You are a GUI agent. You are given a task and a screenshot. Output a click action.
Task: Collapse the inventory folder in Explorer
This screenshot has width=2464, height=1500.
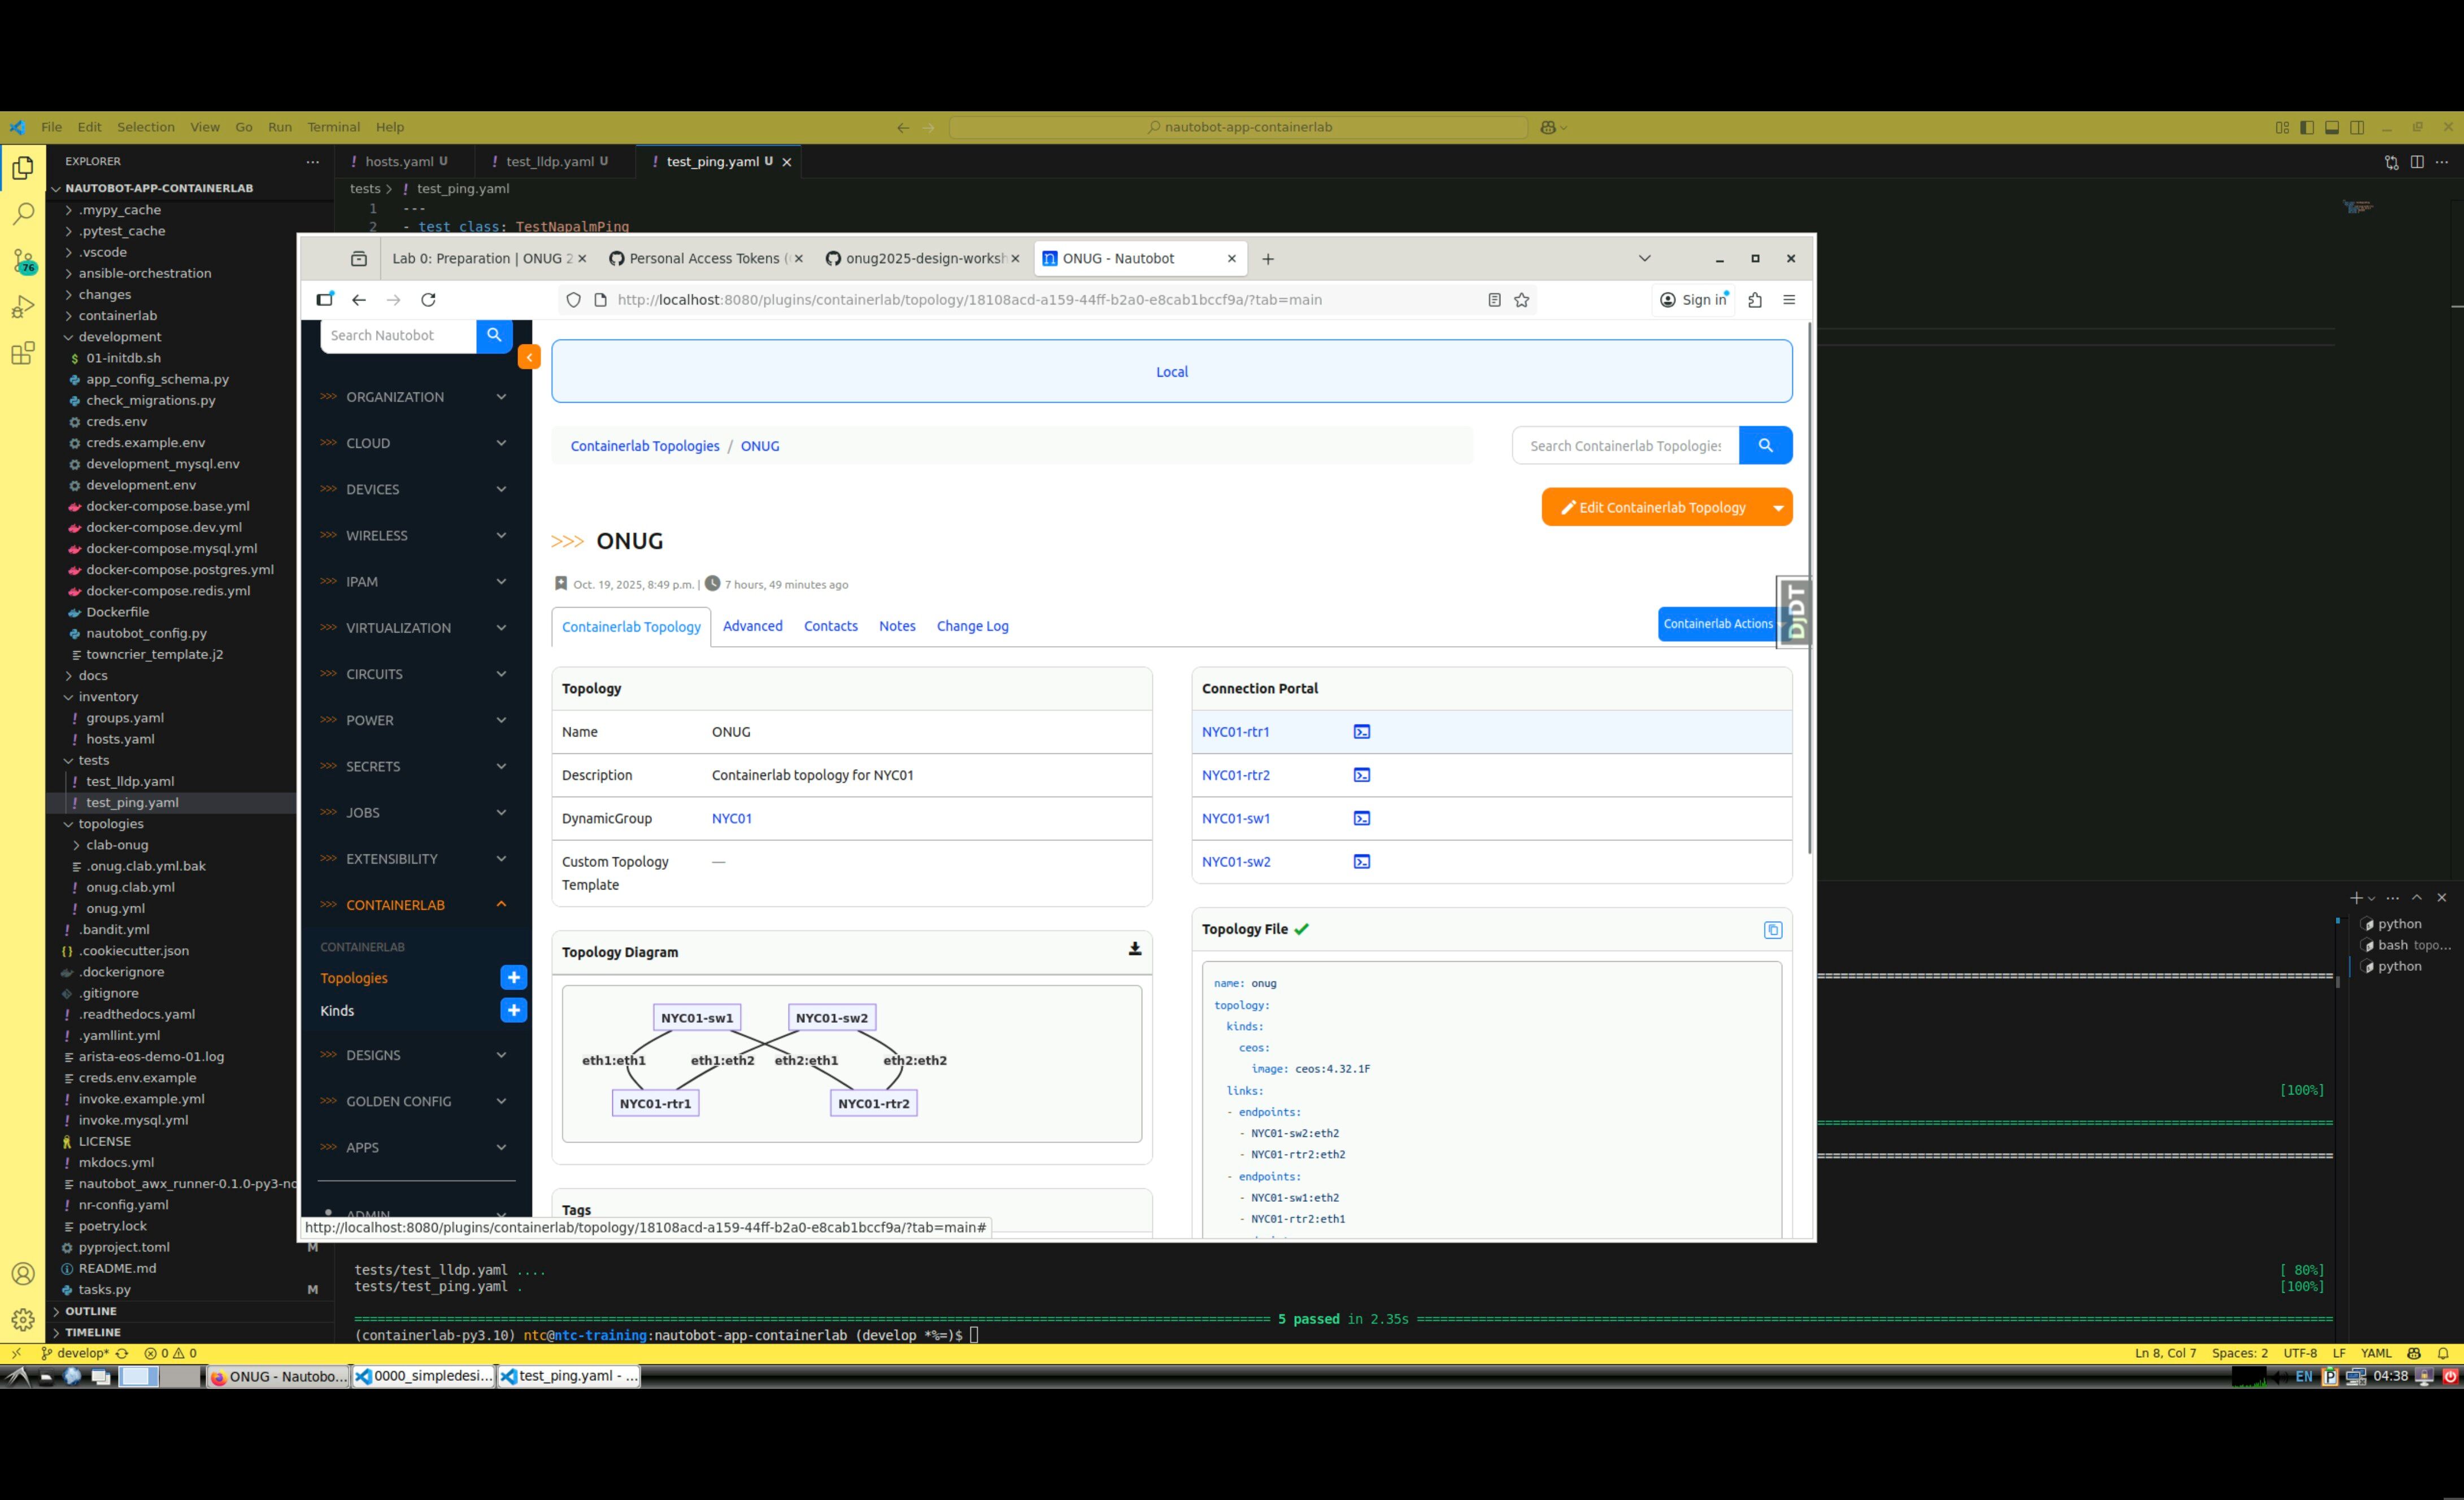click(108, 697)
